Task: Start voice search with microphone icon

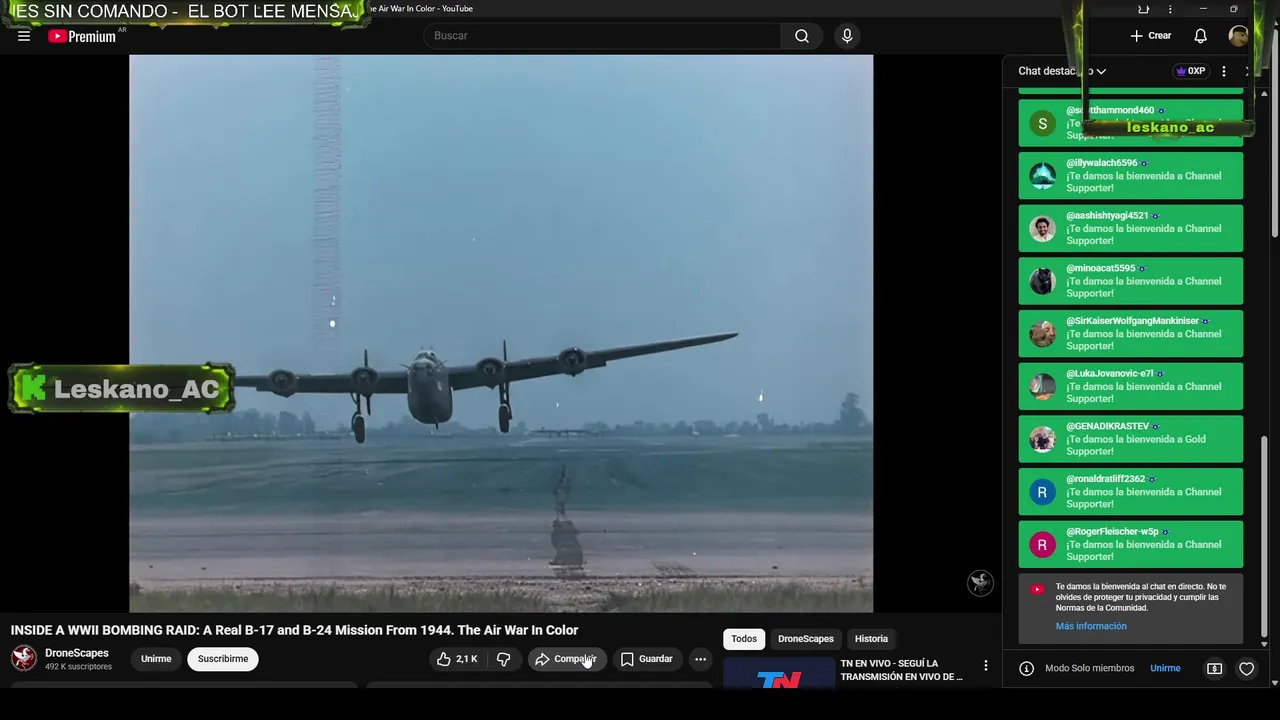Action: 847,36
